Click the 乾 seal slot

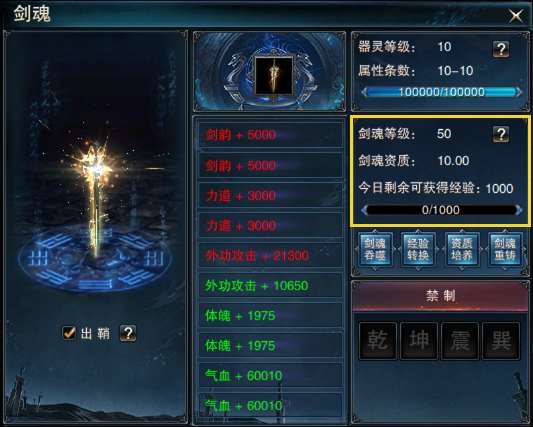[378, 341]
